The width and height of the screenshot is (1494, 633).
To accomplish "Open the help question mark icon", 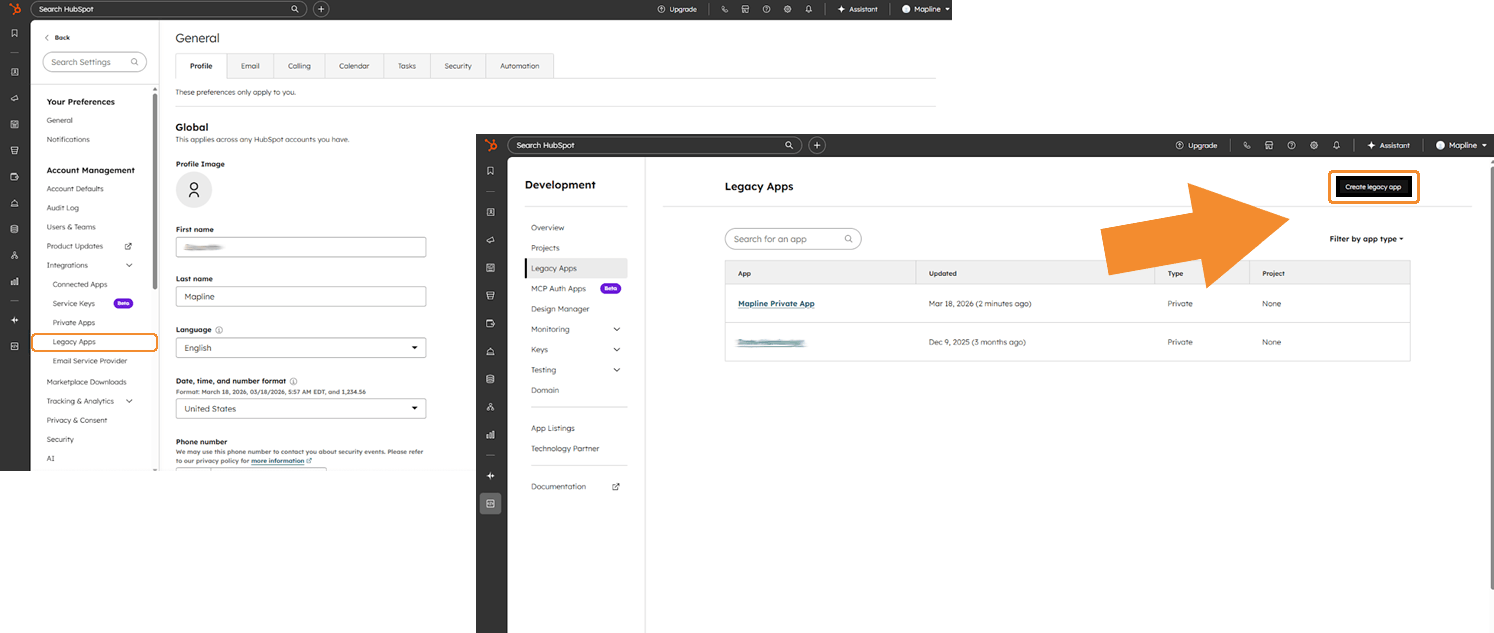I will click(765, 8).
